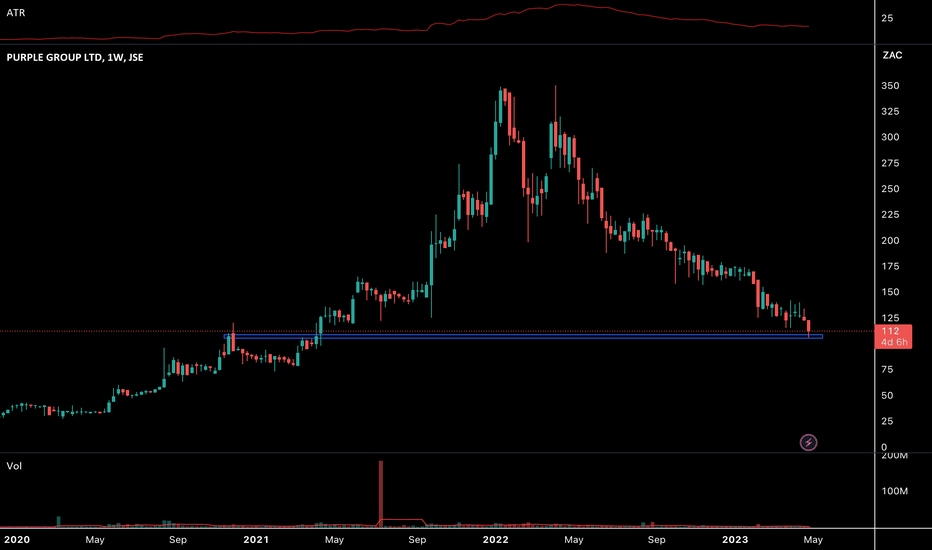Click the 275 price axis label
The height and width of the screenshot is (550, 932).
tap(890, 163)
